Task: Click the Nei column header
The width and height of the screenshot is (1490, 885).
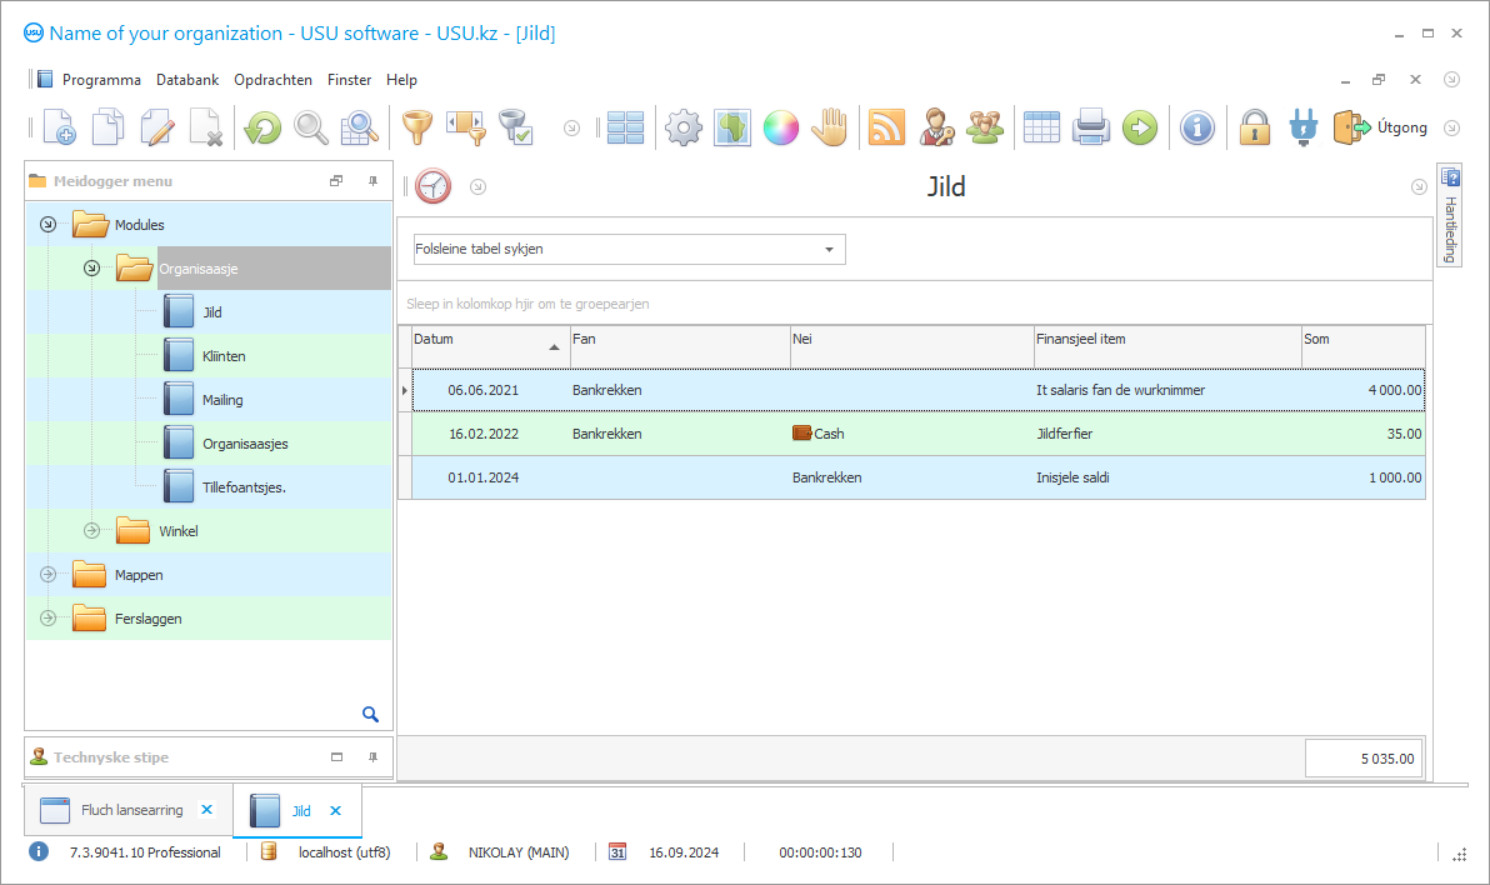Action: tap(912, 346)
